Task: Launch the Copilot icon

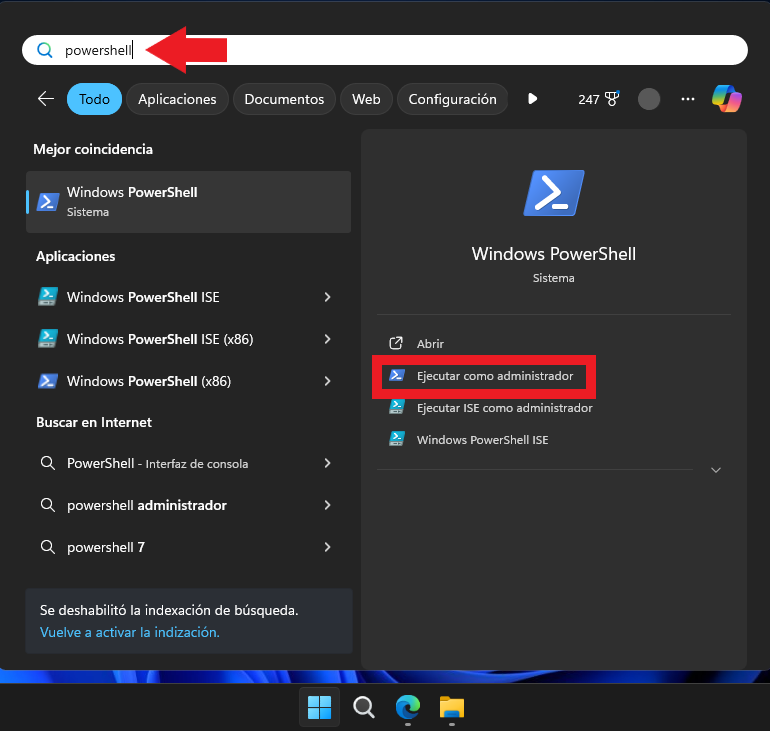Action: point(726,99)
